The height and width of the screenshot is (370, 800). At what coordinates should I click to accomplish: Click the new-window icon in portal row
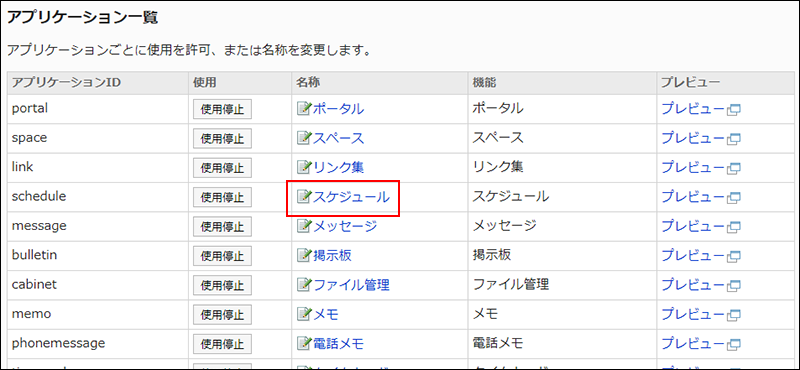tap(734, 110)
